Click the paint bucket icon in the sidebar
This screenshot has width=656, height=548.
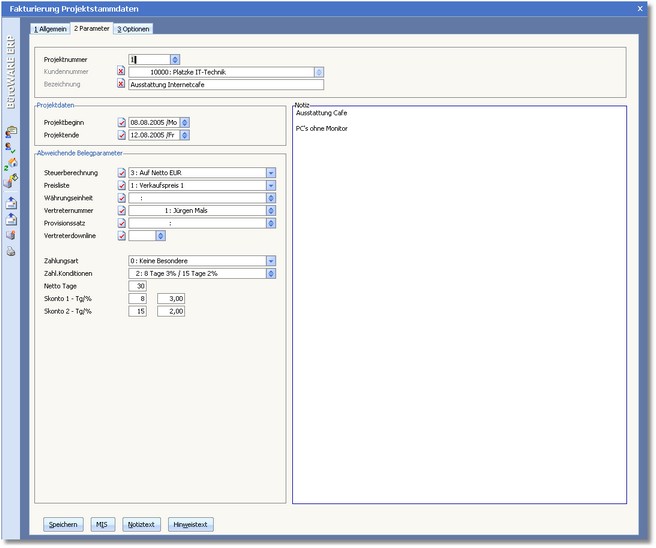coord(11,182)
